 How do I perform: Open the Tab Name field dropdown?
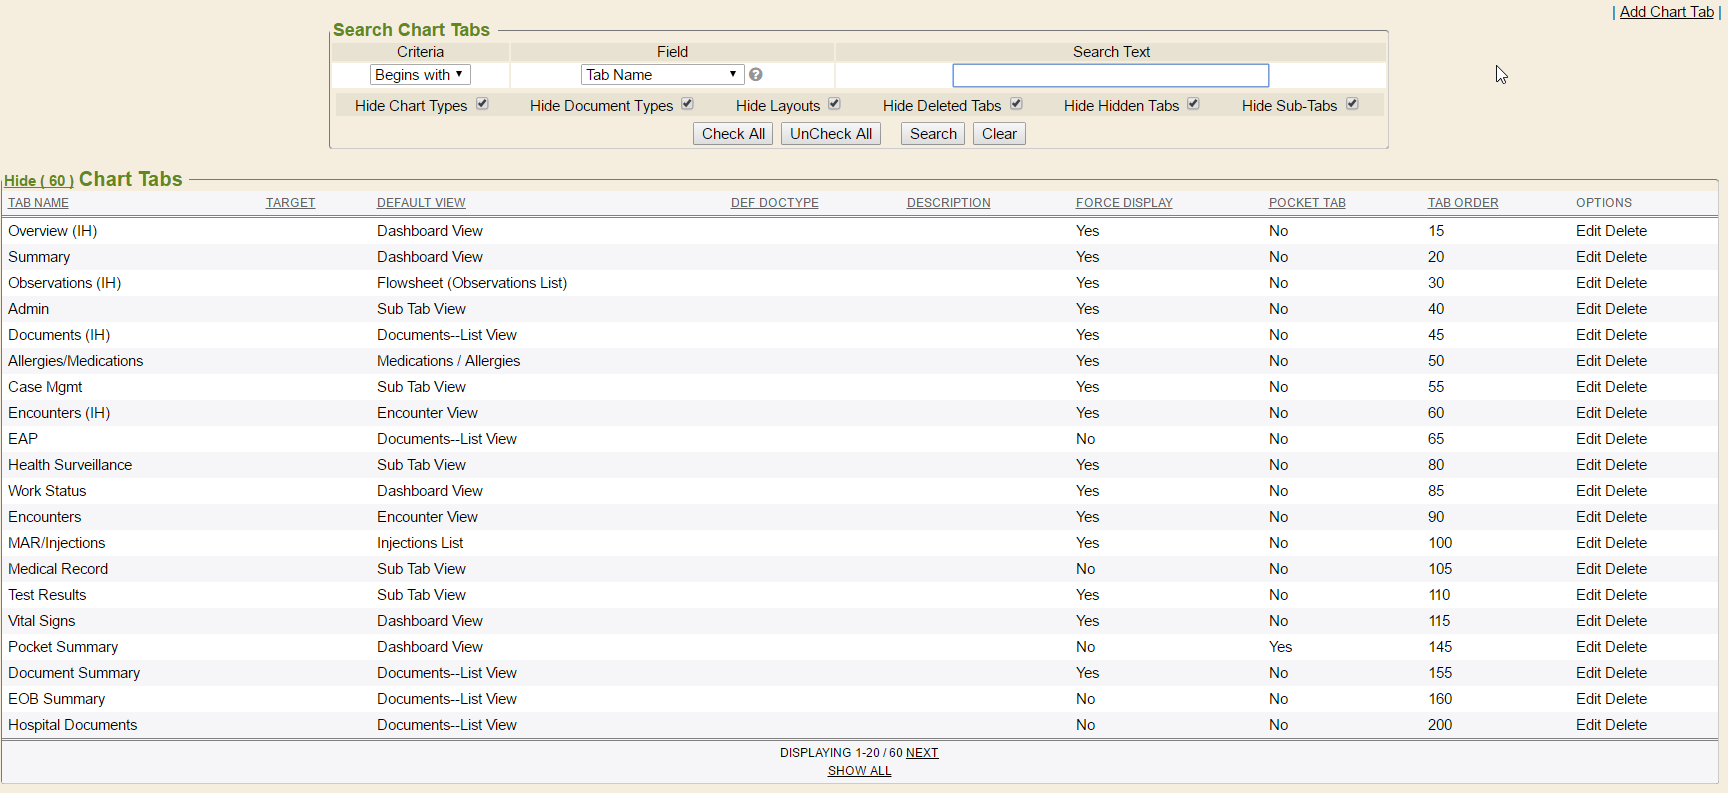tap(662, 75)
